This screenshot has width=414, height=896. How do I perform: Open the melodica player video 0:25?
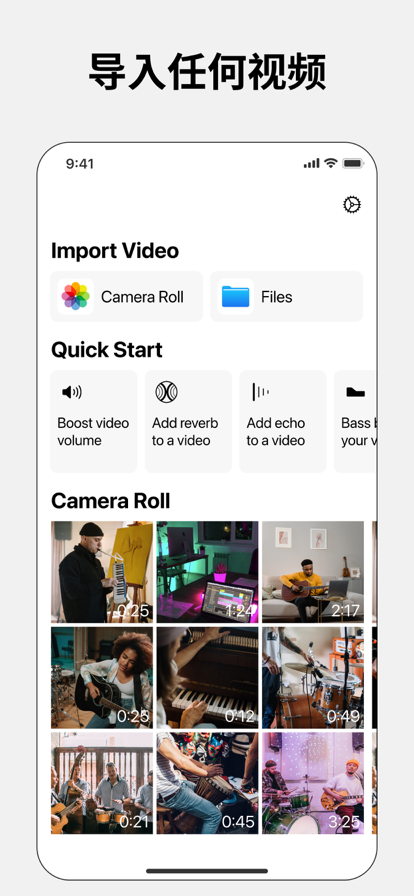pyautogui.click(x=102, y=571)
